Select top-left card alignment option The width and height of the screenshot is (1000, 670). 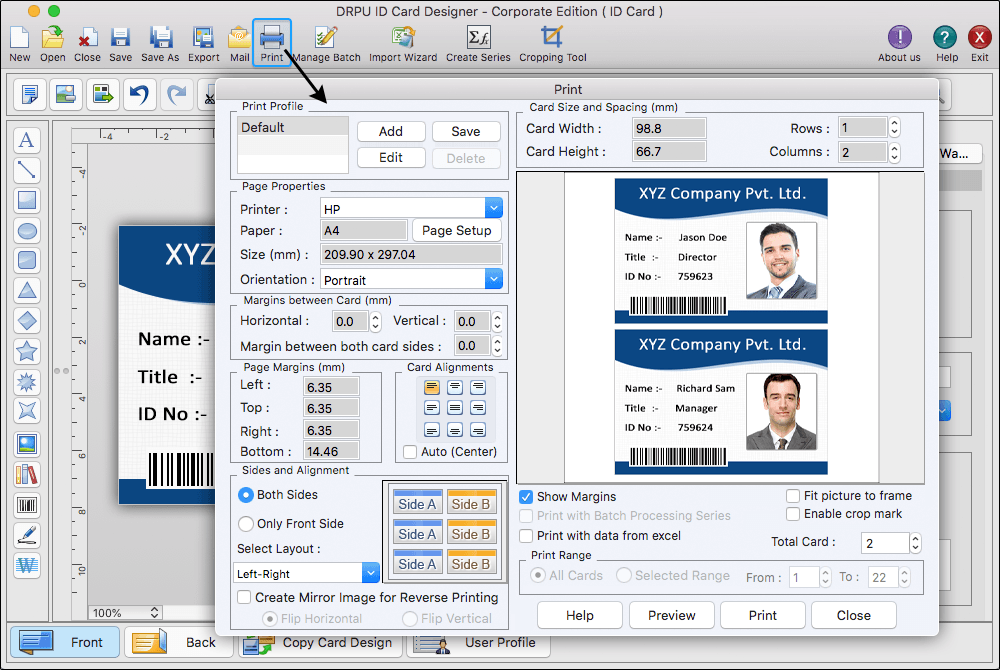tap(432, 387)
